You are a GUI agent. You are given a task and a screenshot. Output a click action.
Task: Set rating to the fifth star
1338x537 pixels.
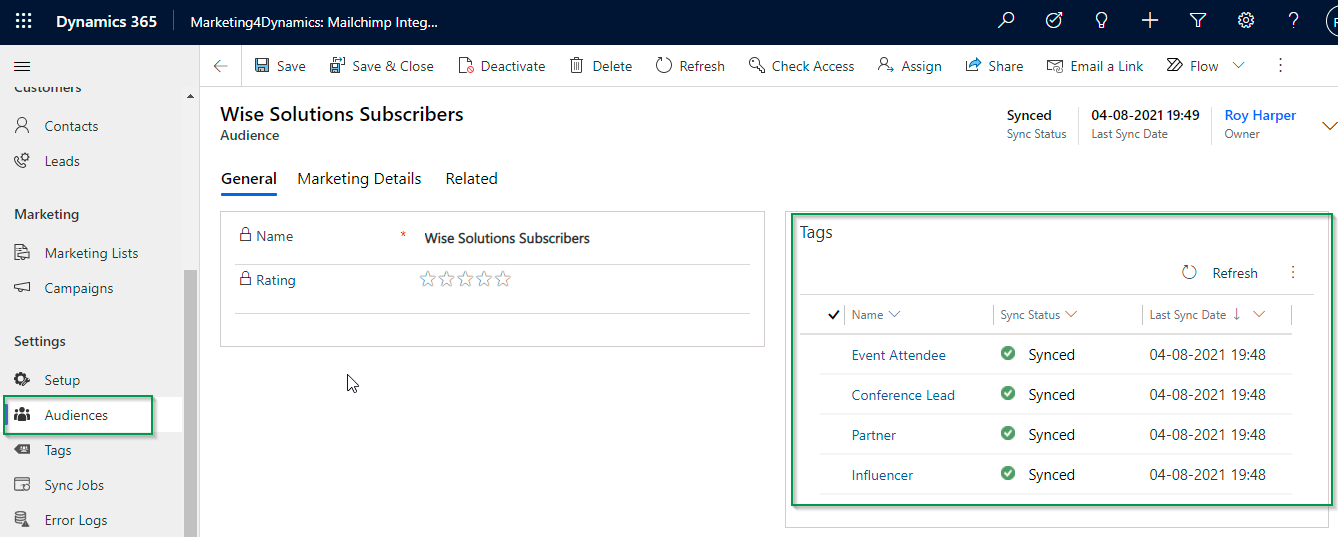[x=503, y=279]
